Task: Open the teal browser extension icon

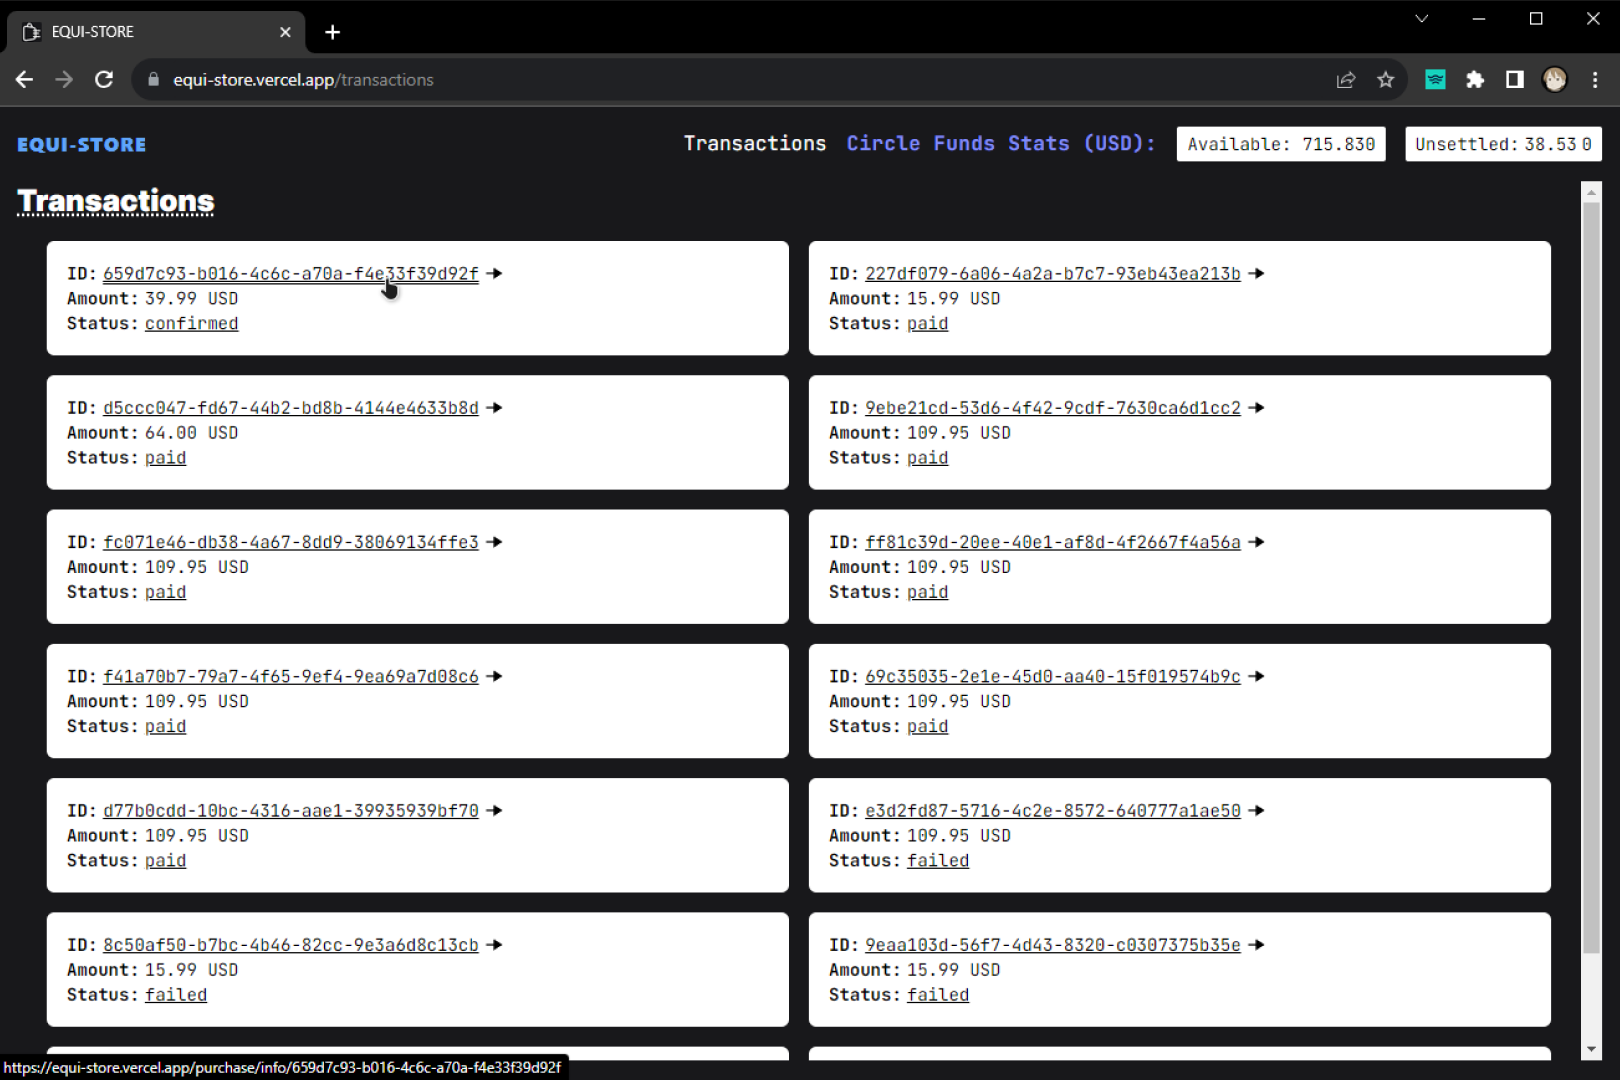Action: [1435, 80]
